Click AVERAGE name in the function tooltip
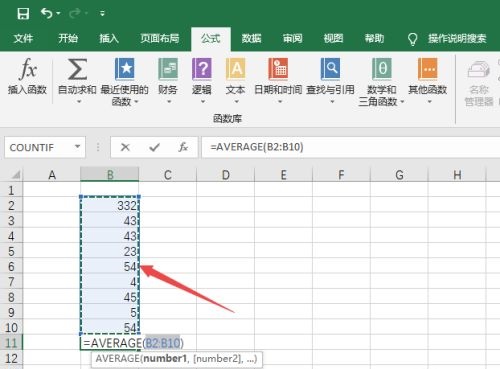The image size is (500, 369). (x=117, y=359)
